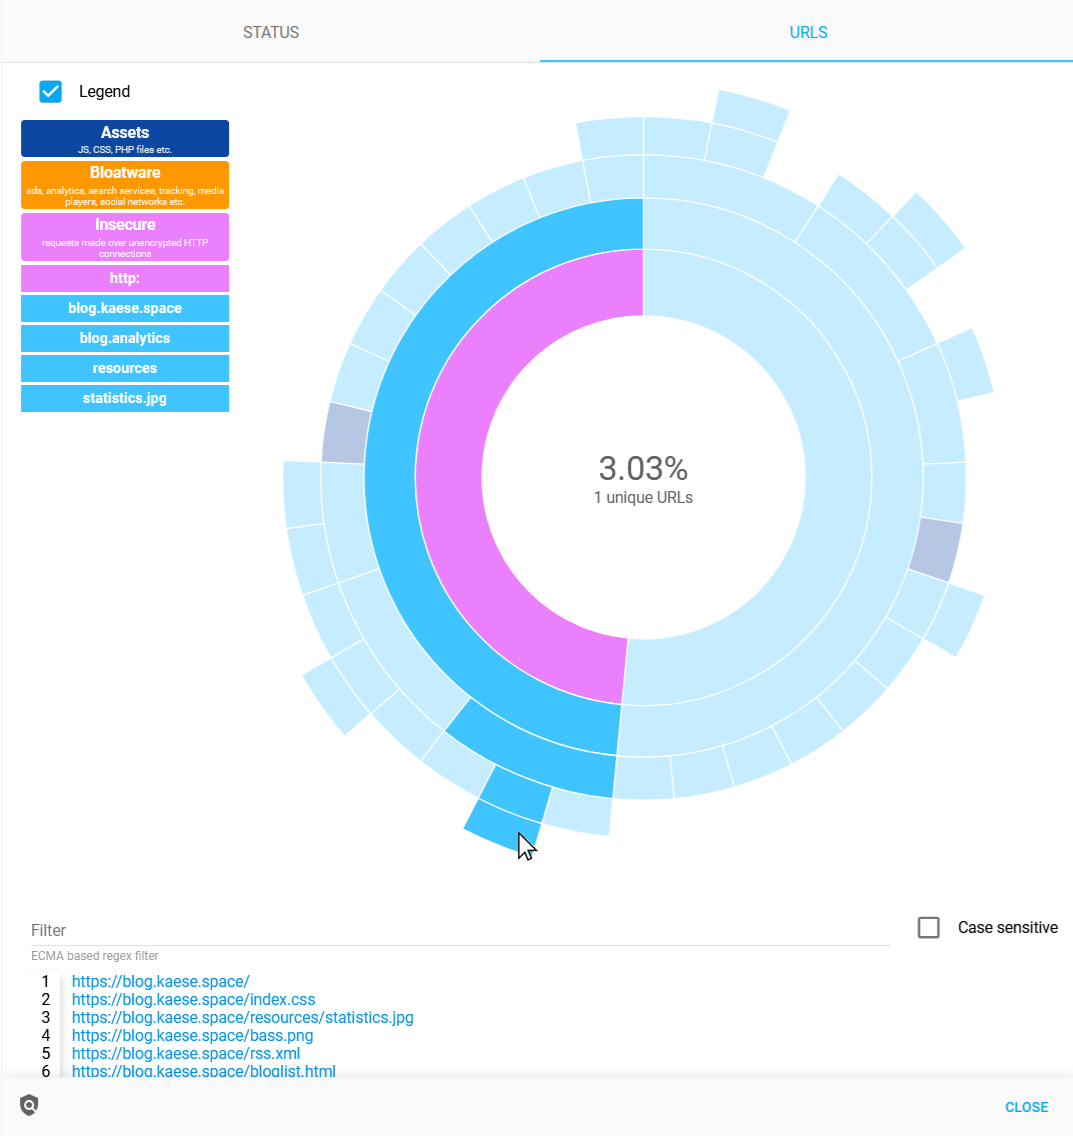Open the blog.kaese.space/rss.xml link

coord(185,1054)
